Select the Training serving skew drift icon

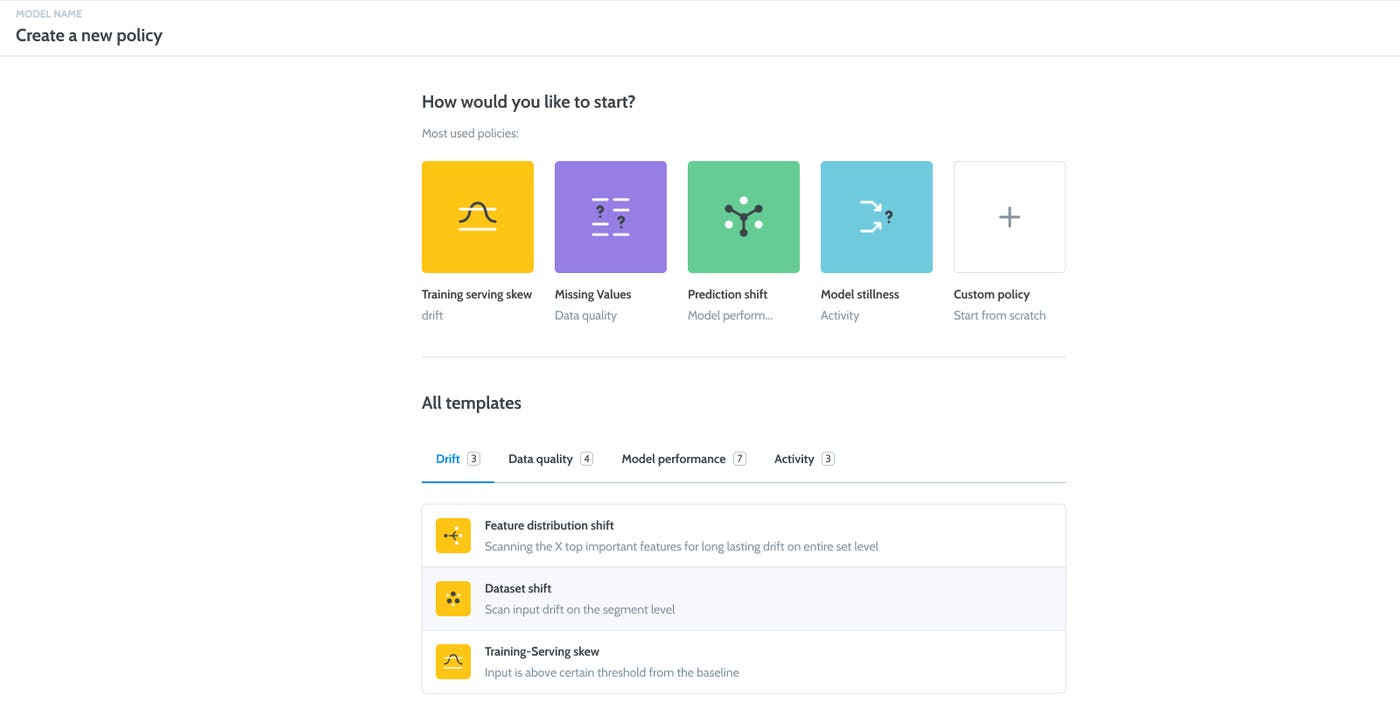[477, 216]
